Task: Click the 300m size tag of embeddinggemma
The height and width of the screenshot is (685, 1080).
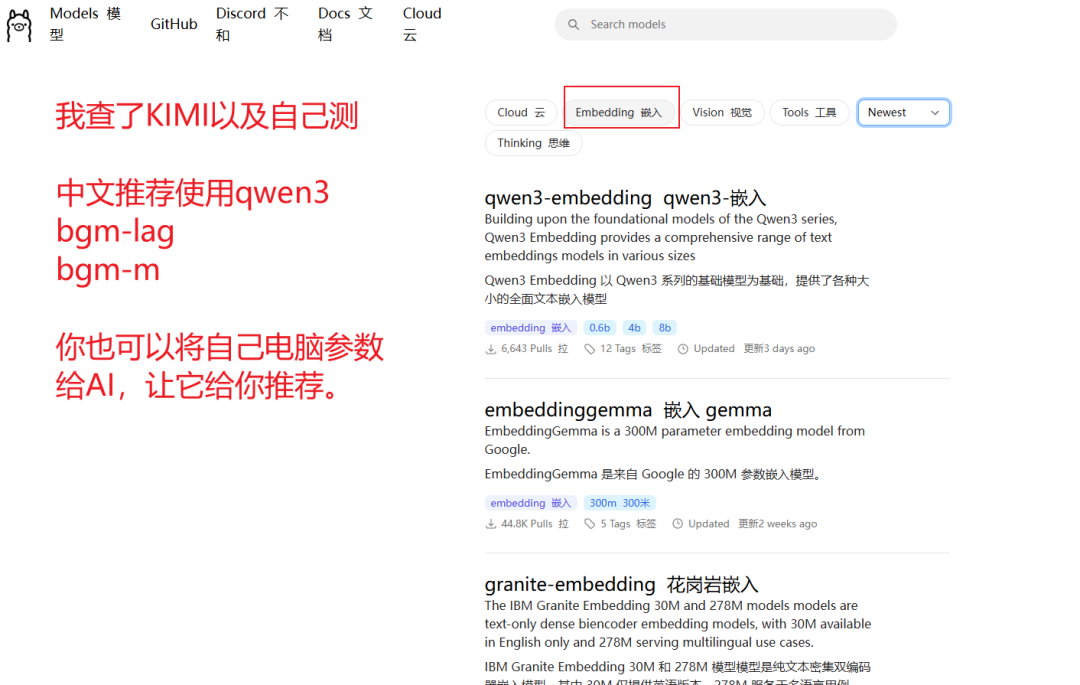Action: pos(619,503)
